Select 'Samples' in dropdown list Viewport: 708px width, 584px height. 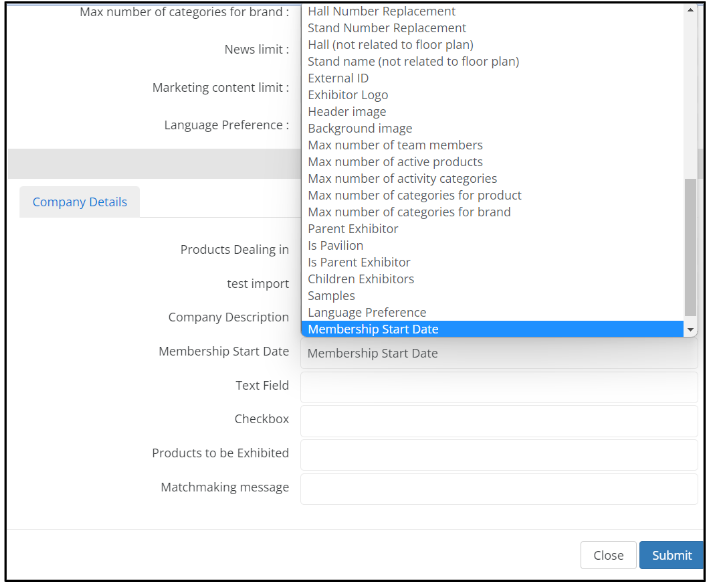tap(331, 296)
